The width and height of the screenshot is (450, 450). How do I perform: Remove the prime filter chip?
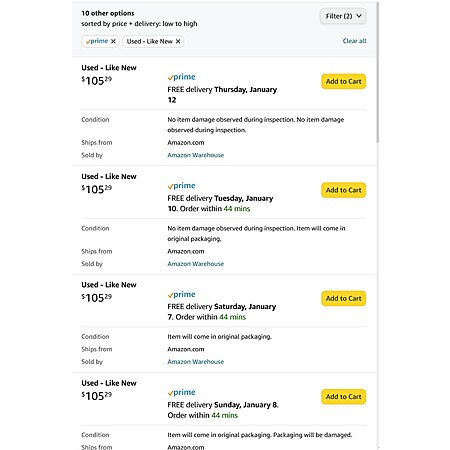[x=113, y=41]
